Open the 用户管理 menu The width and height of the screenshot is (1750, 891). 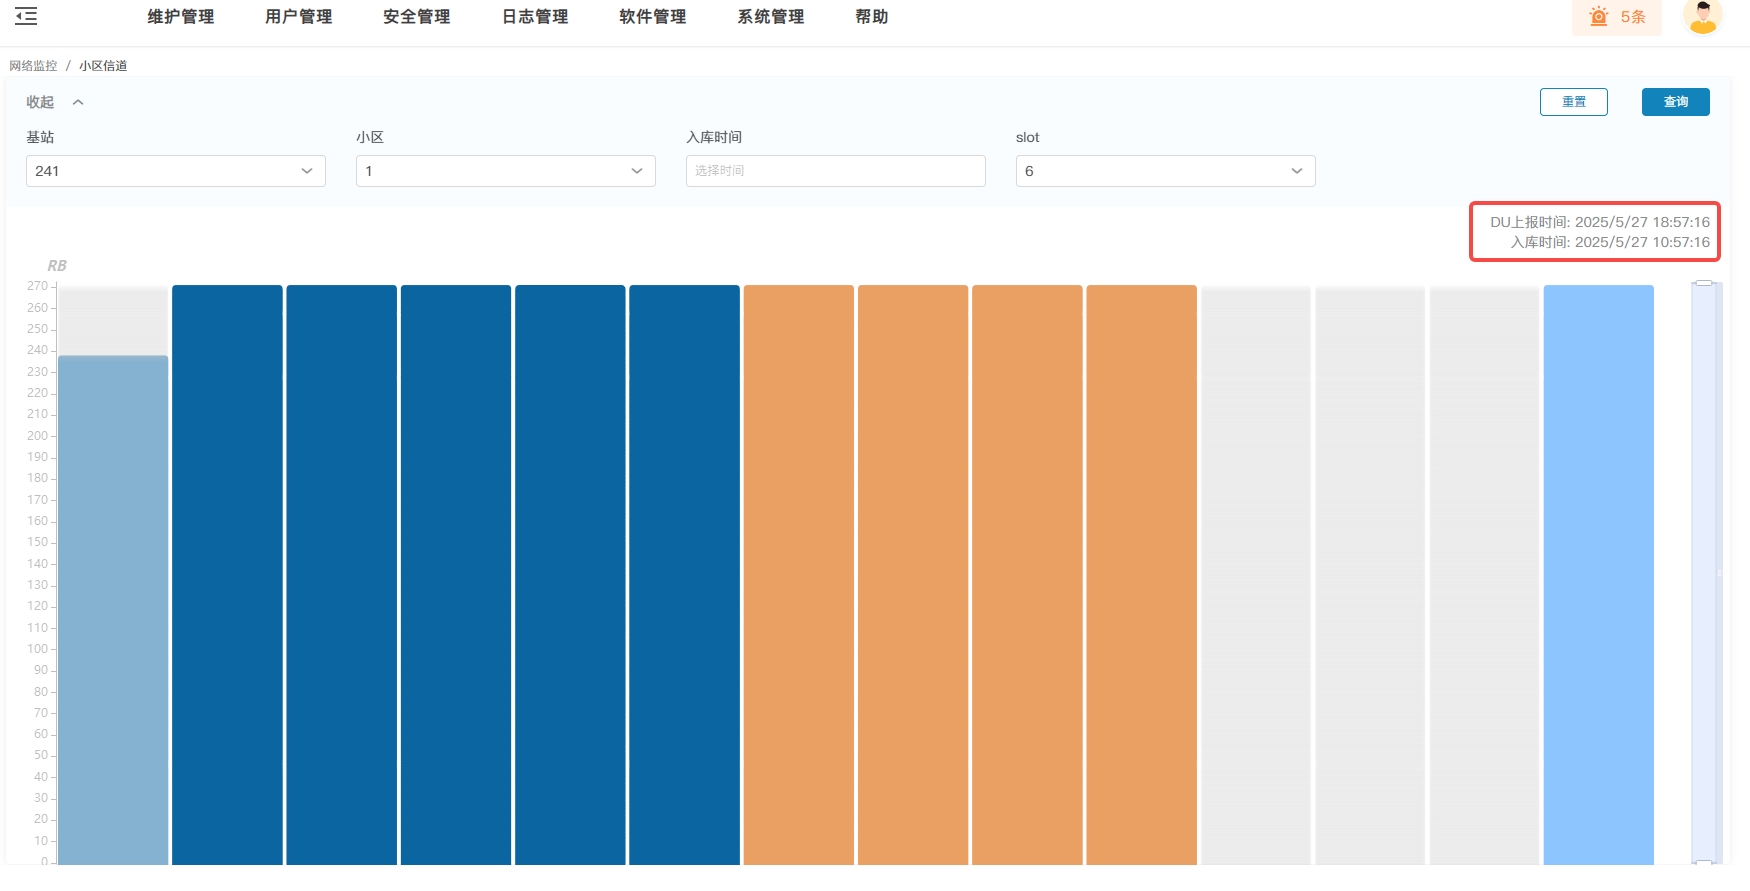coord(299,17)
